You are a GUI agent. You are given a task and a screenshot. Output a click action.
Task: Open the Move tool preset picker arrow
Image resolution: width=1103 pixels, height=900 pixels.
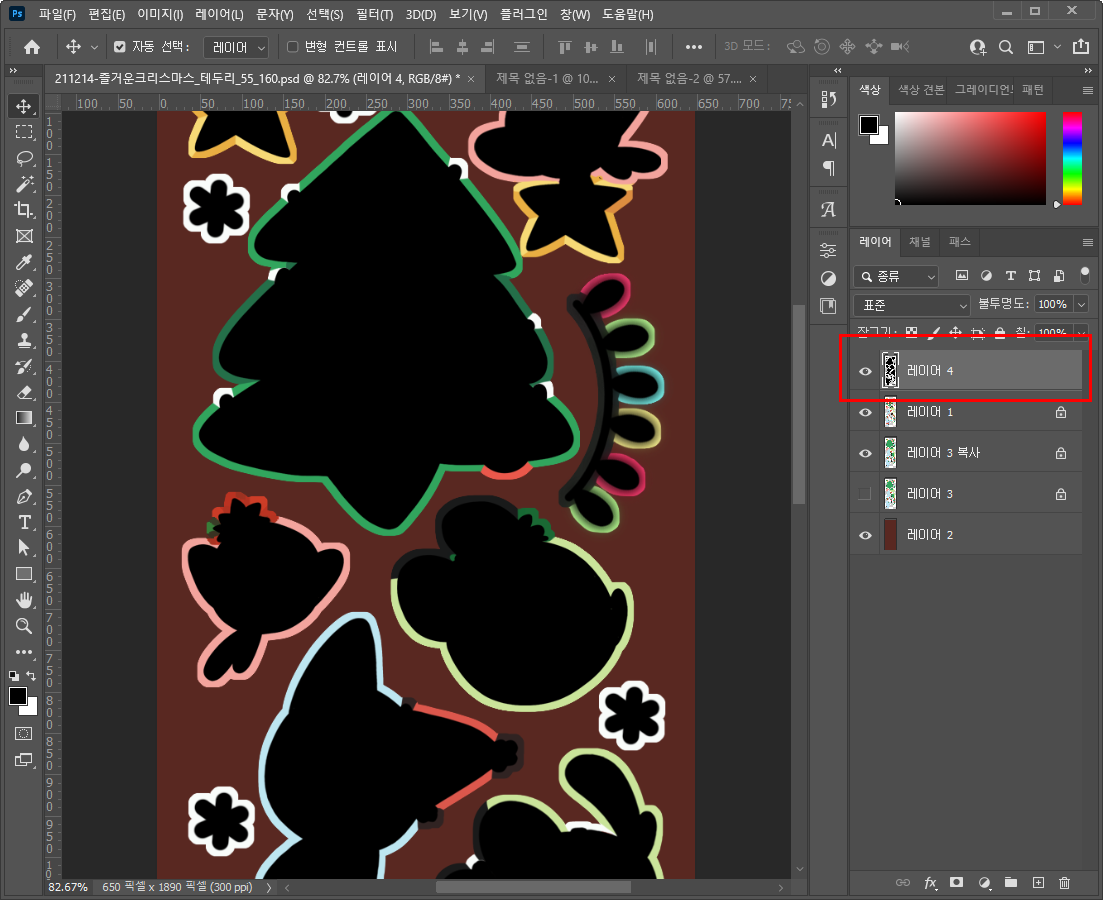point(94,47)
